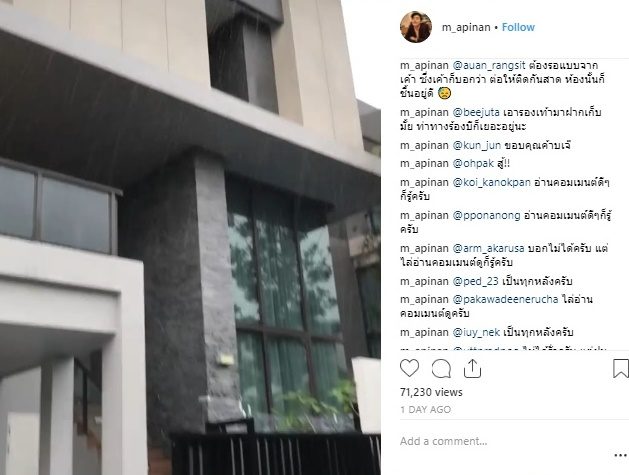This screenshot has width=629, height=475.
Task: Open m_apinan profile picture
Action: point(416,27)
